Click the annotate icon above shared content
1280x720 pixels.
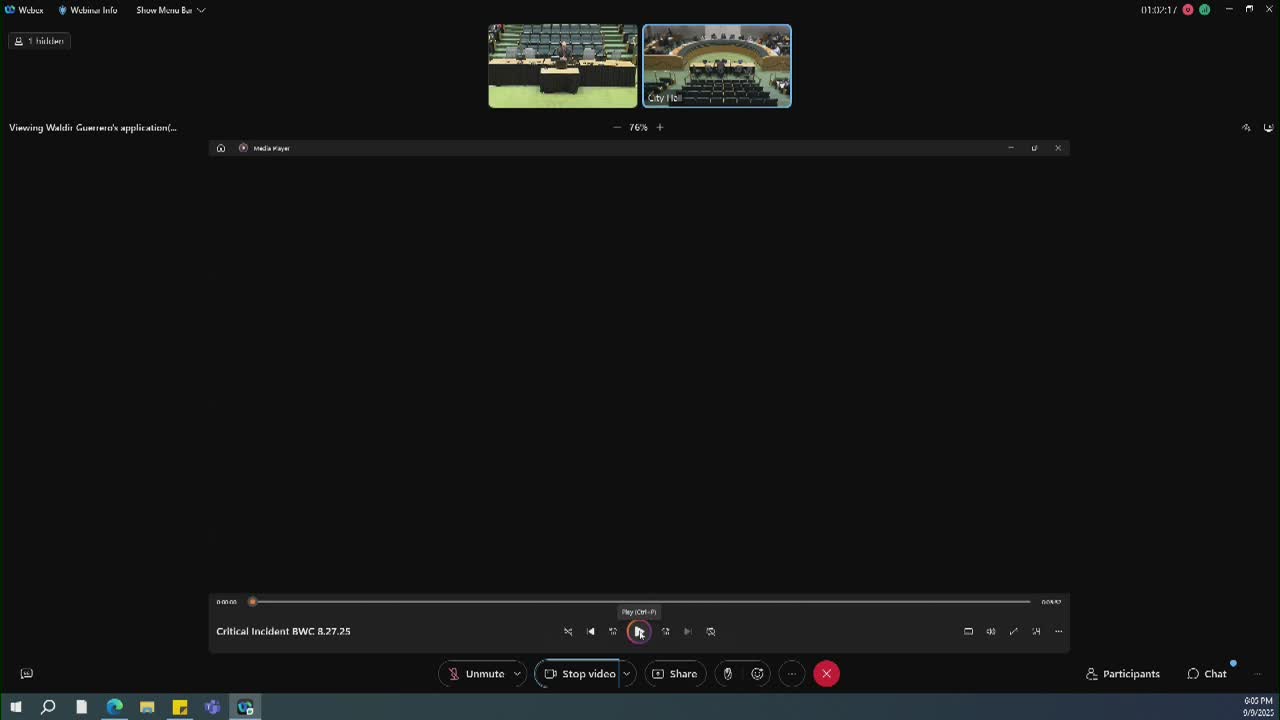click(1246, 128)
